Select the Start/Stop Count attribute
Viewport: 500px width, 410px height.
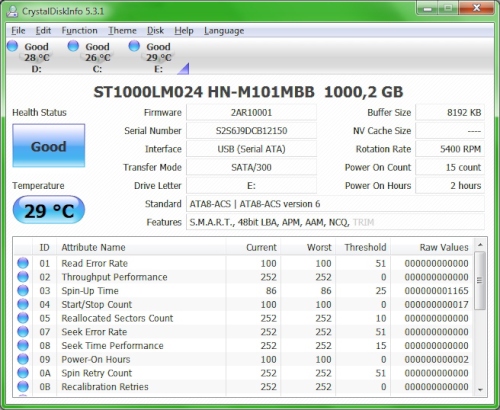[x=97, y=304]
